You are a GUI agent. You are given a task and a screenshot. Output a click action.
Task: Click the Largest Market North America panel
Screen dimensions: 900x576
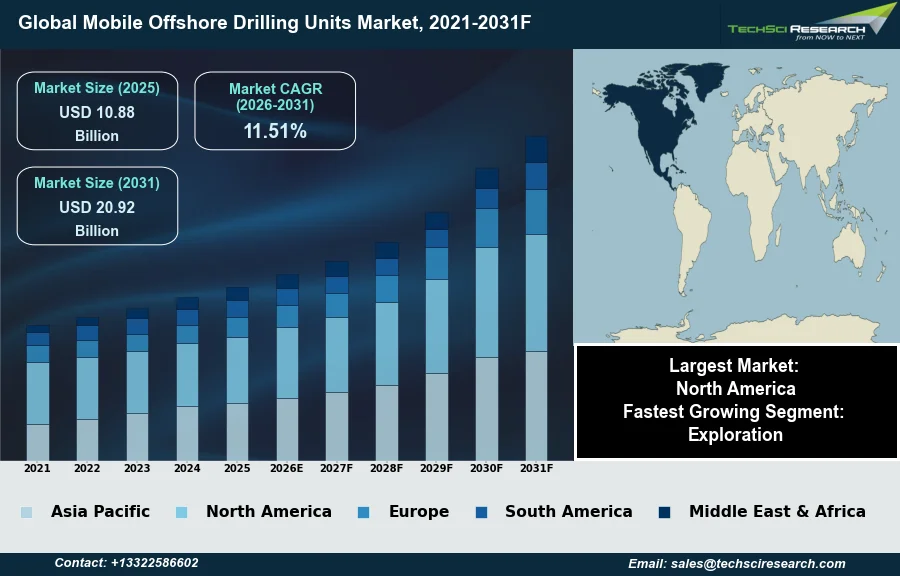point(736,402)
